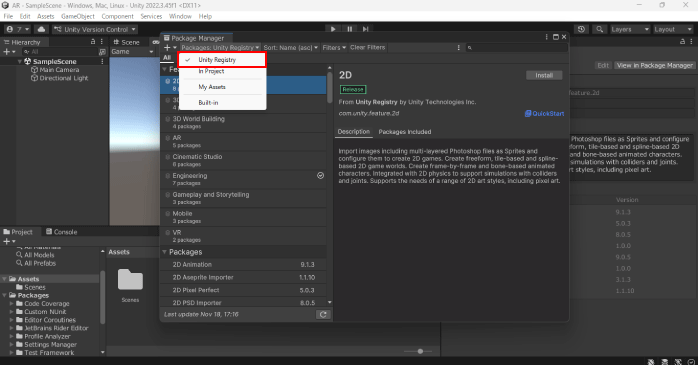
Task: Open the Hierarchy panel more options menu
Action: [102, 42]
